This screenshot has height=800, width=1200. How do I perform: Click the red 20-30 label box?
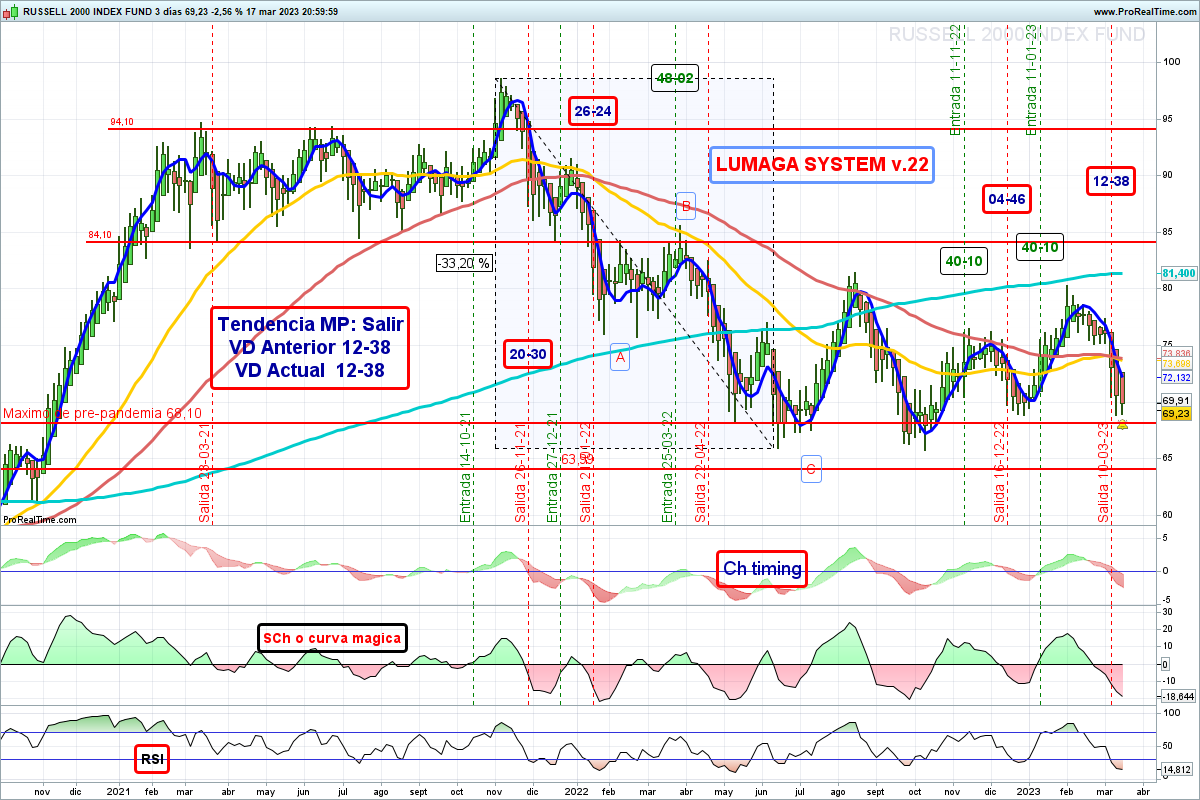pyautogui.click(x=526, y=354)
